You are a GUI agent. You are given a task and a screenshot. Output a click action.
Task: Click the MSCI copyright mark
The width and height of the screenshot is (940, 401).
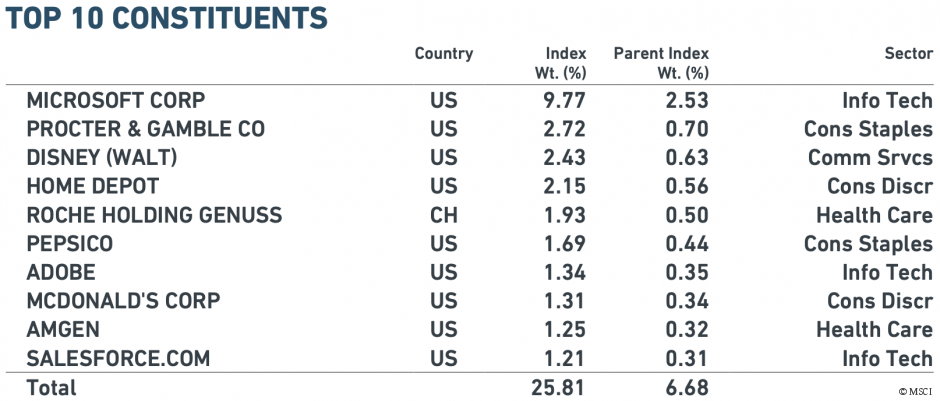(914, 389)
